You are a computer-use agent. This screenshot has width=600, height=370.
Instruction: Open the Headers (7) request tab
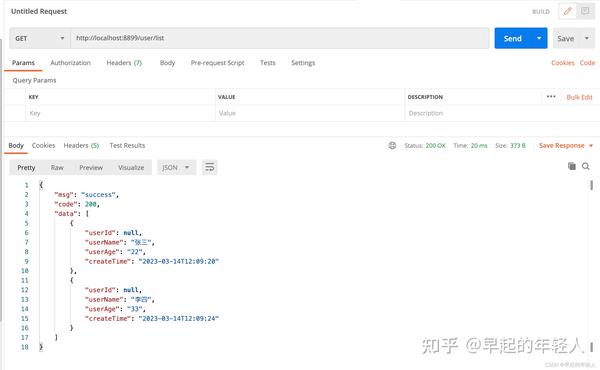(x=124, y=63)
